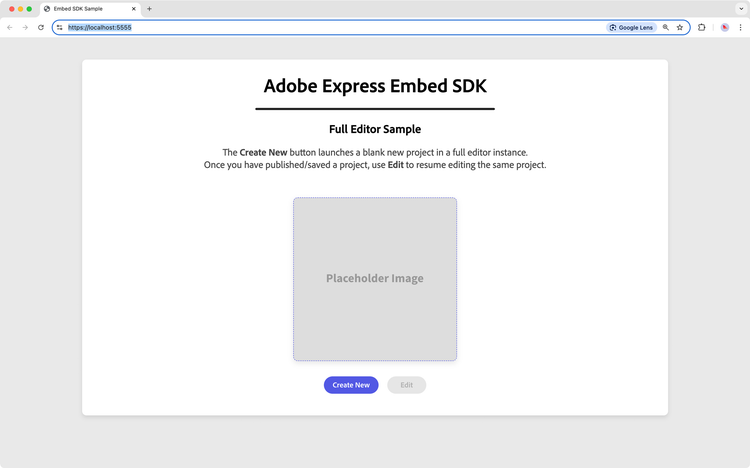Click the localhost:5555 address bar
This screenshot has width=750, height=468.
[x=300, y=28]
